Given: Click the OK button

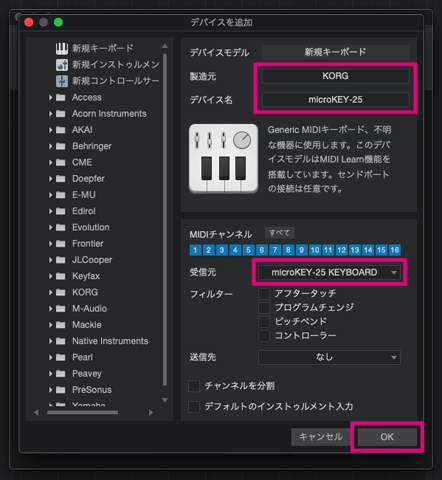Looking at the screenshot, I should pyautogui.click(x=387, y=437).
